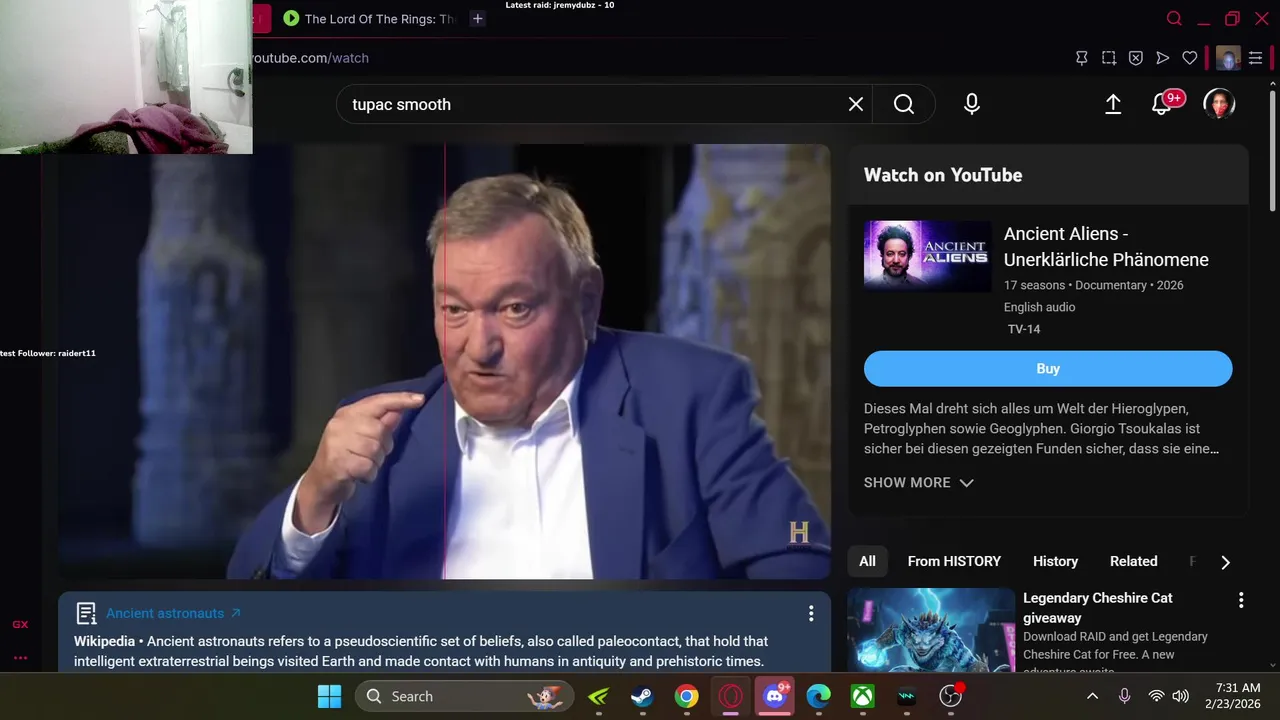This screenshot has width=1280, height=720.
Task: Select the All filter chip
Action: [867, 561]
